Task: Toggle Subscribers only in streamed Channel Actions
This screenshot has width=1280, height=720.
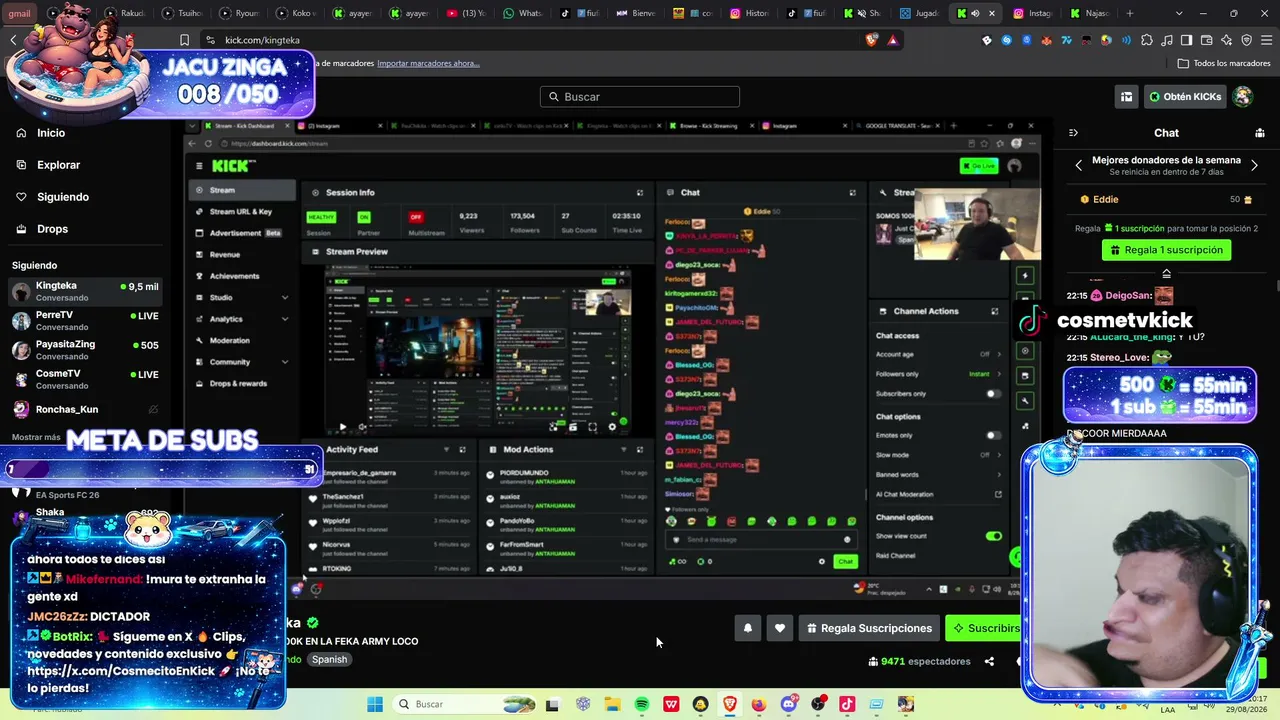Action: (993, 394)
